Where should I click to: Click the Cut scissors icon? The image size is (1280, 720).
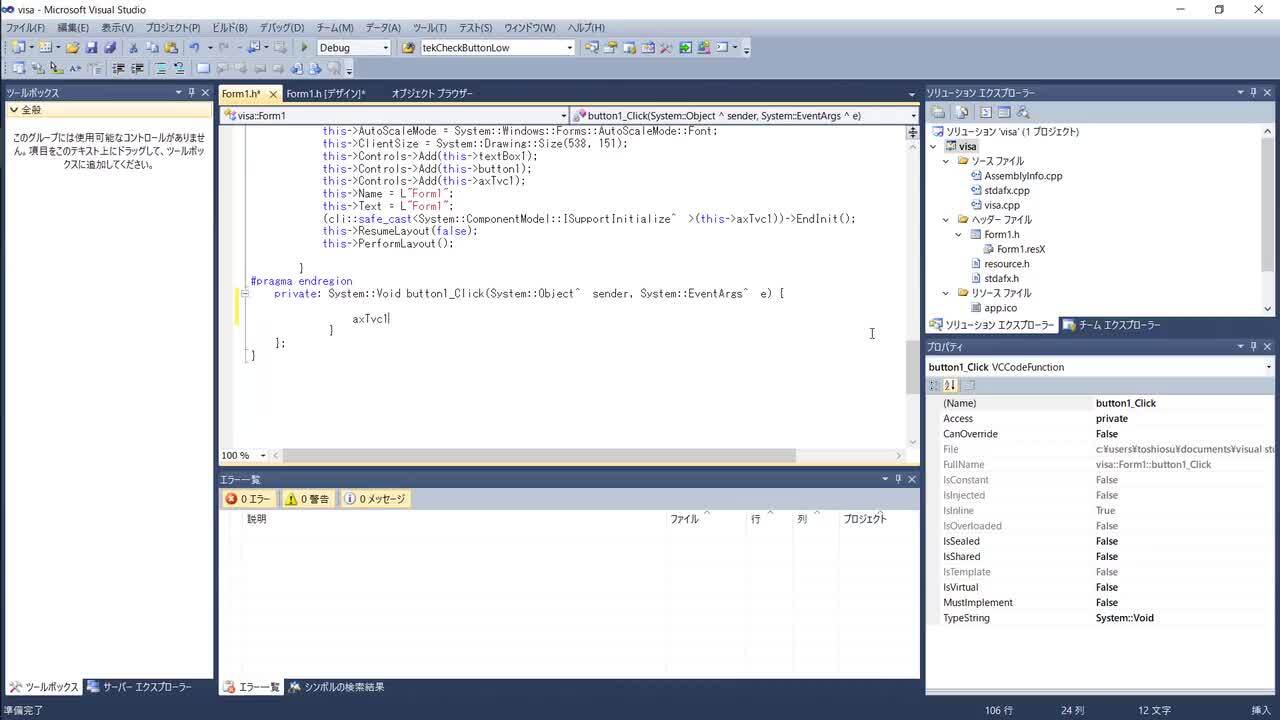click(x=133, y=48)
